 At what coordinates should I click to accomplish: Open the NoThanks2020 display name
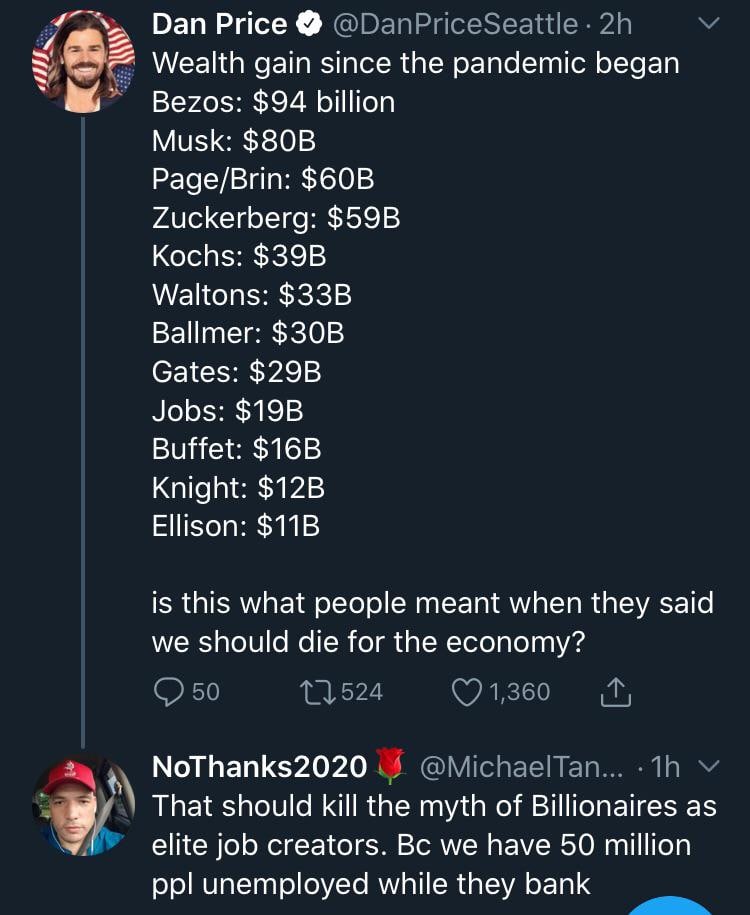258,767
